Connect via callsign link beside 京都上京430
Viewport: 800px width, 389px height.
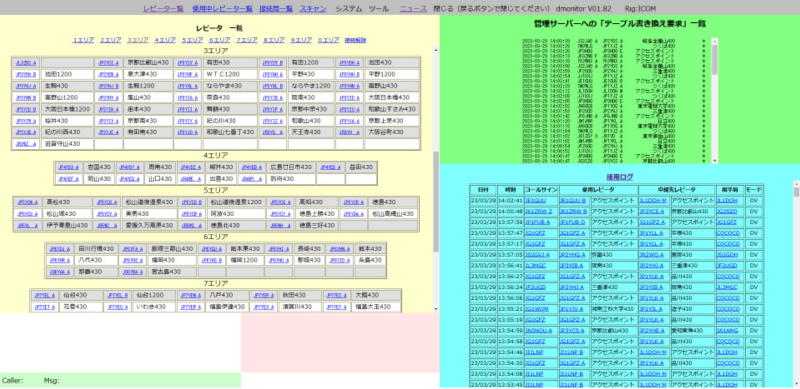click(349, 121)
